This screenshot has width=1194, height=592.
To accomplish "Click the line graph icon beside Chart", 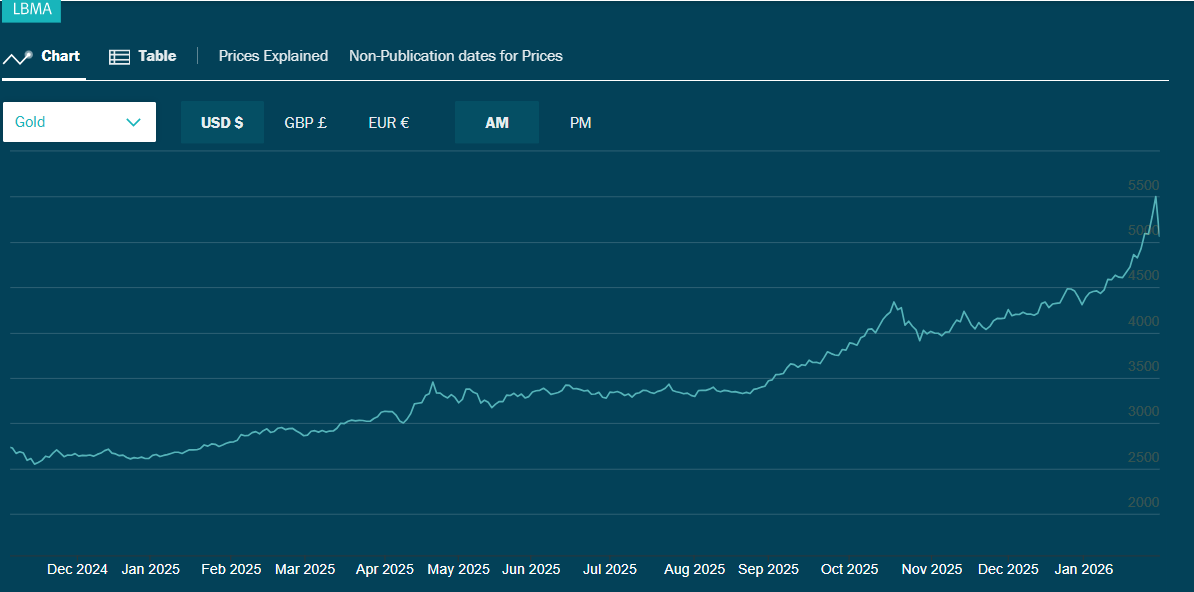I will pyautogui.click(x=18, y=57).
